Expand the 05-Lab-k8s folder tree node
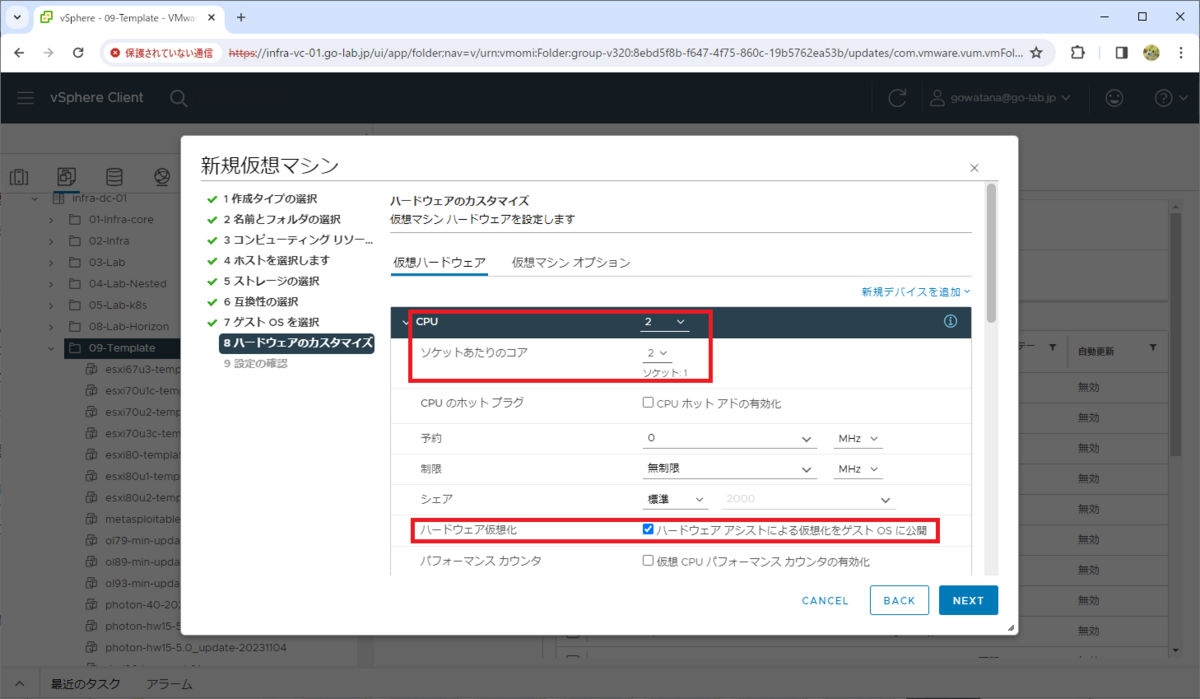Viewport: 1200px width, 699px height. [x=51, y=305]
